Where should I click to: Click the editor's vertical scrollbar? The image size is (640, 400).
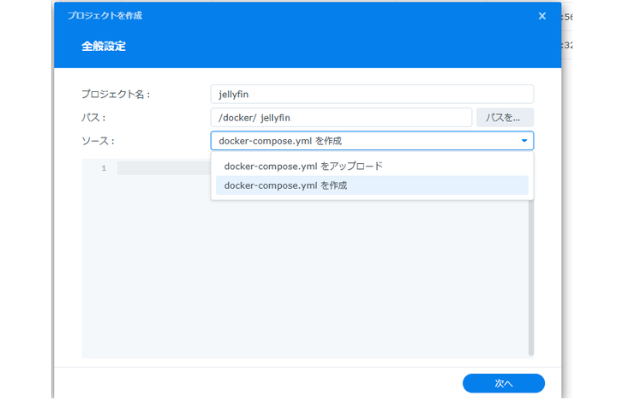click(531, 278)
